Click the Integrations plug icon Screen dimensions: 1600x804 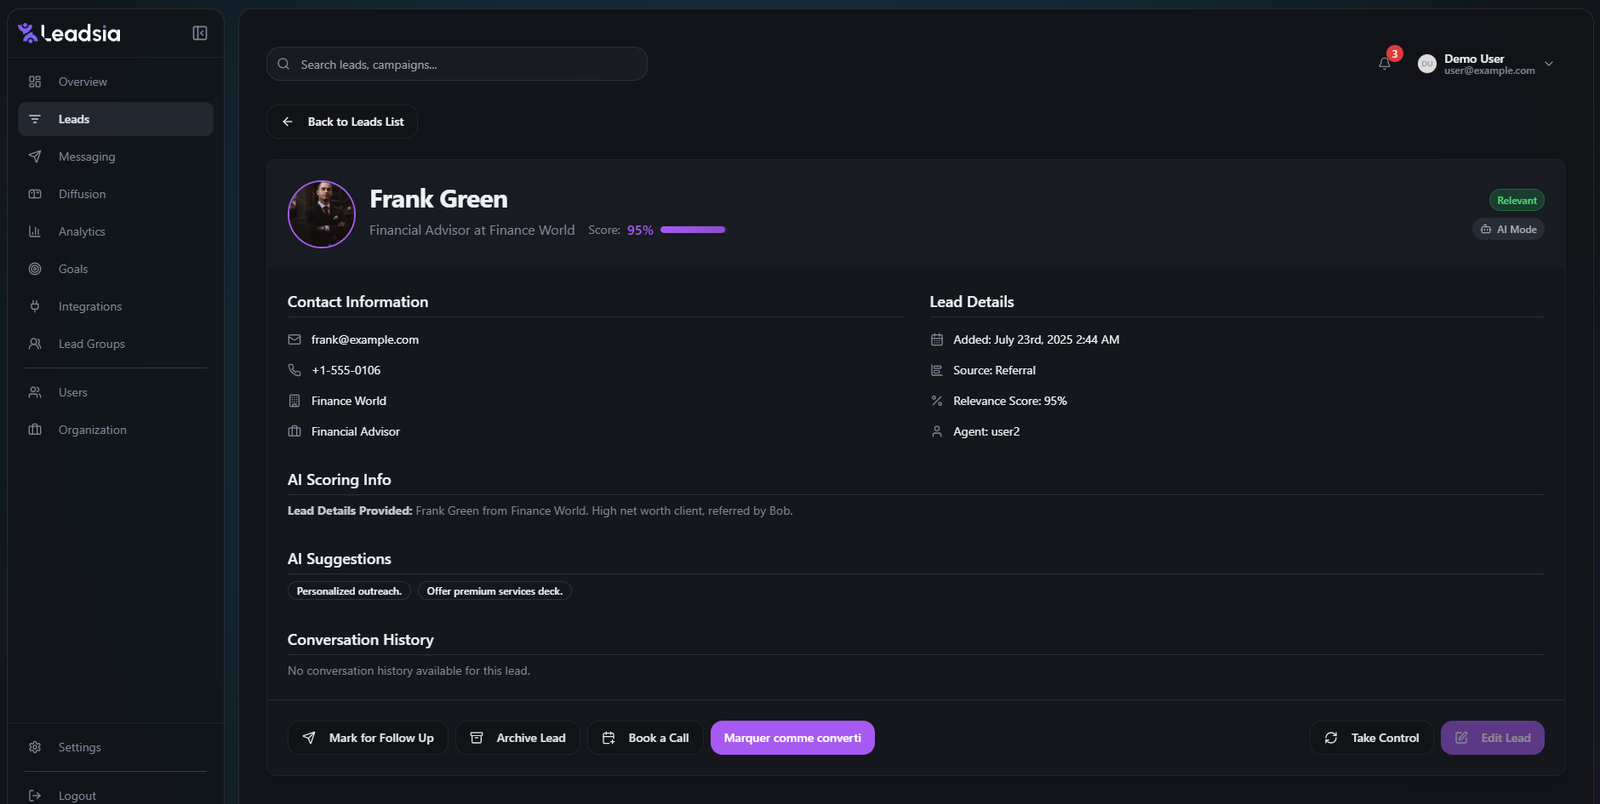click(x=35, y=307)
